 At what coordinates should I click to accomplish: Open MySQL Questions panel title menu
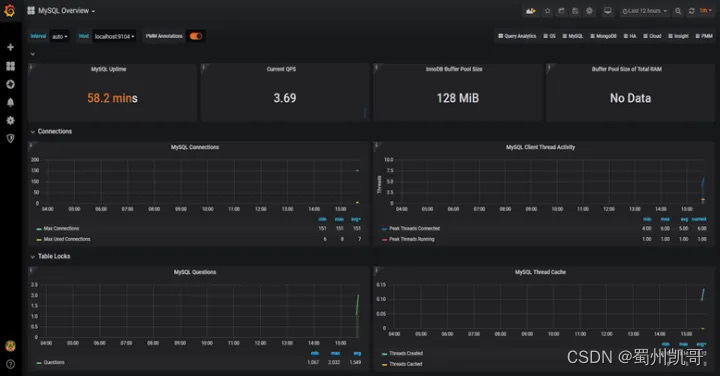click(195, 272)
